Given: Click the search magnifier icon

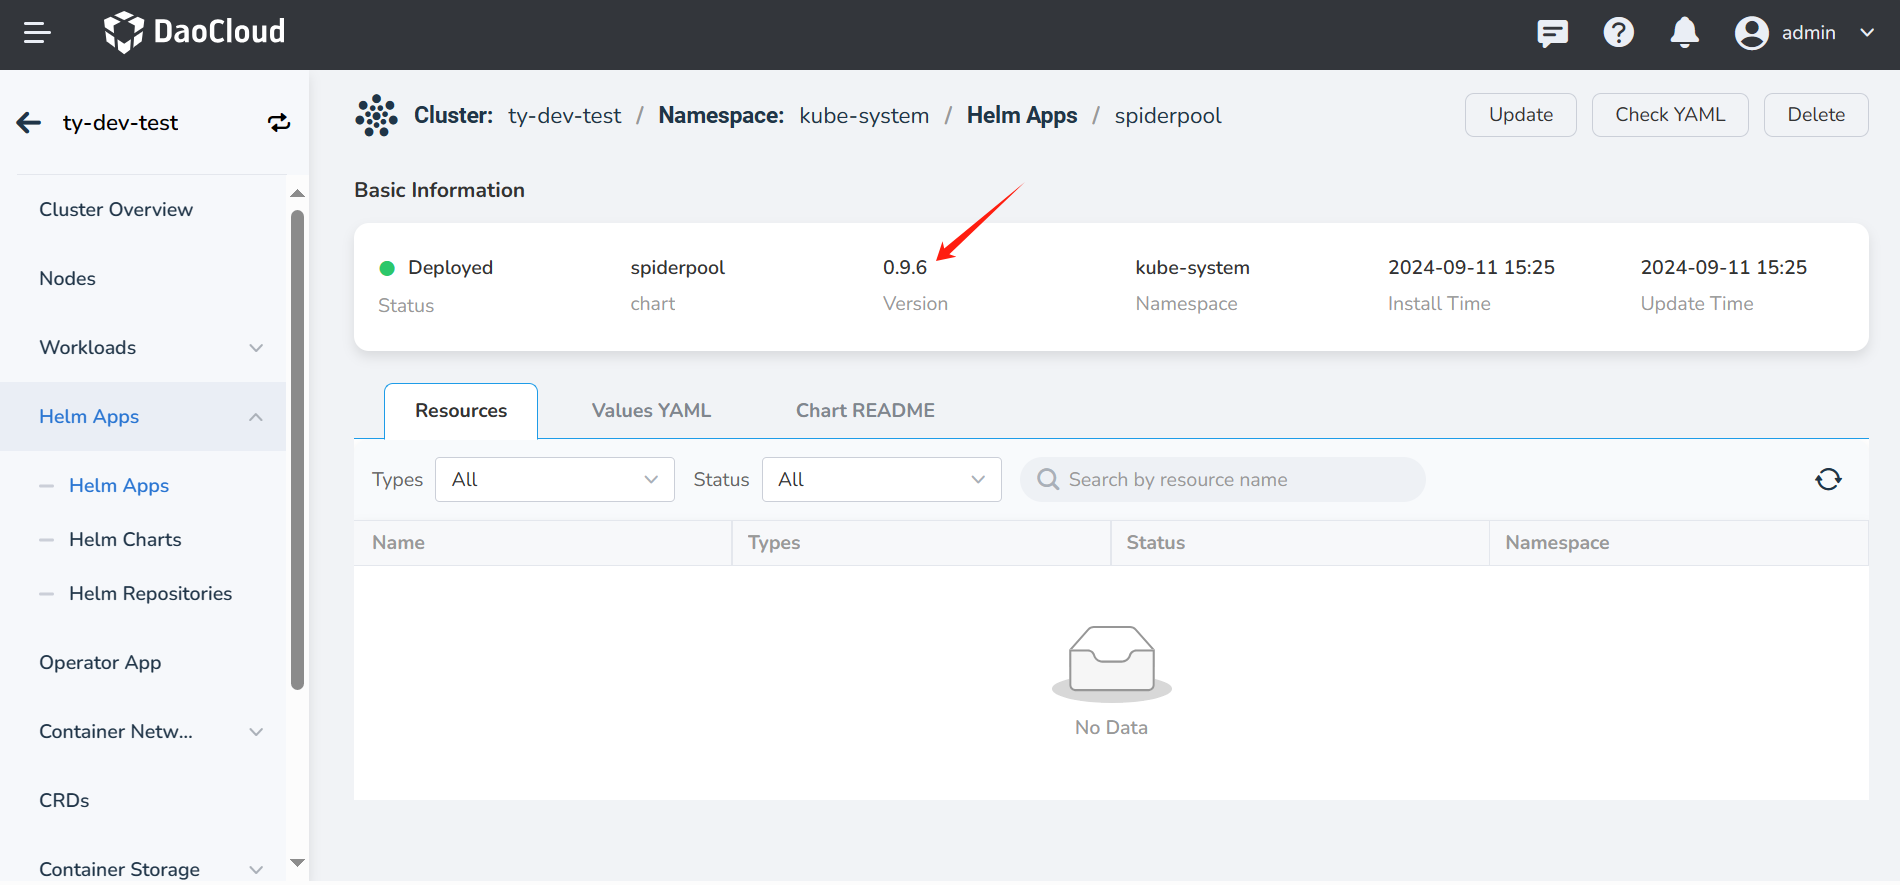Looking at the screenshot, I should pyautogui.click(x=1047, y=480).
